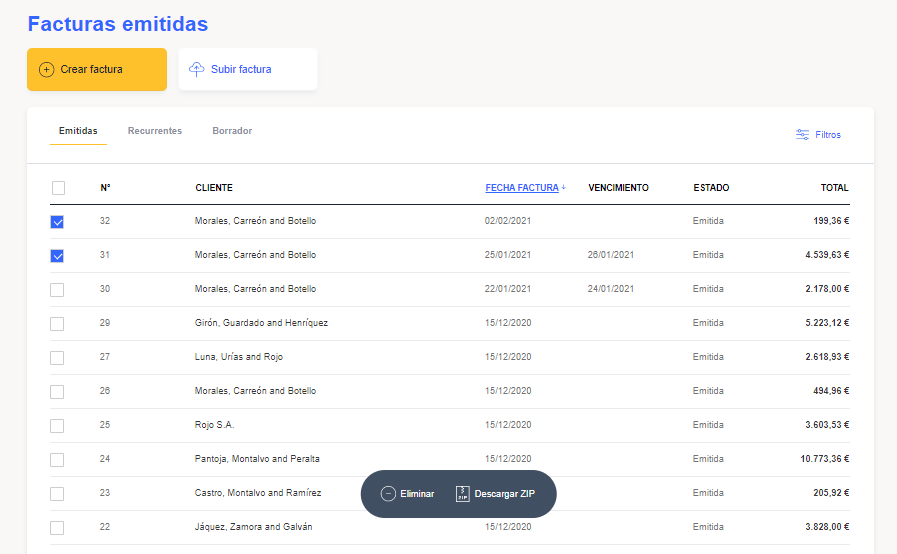Viewport: 897px width, 554px height.
Task: Click the sort arrow next to Fecha Factura
Action: (563, 187)
